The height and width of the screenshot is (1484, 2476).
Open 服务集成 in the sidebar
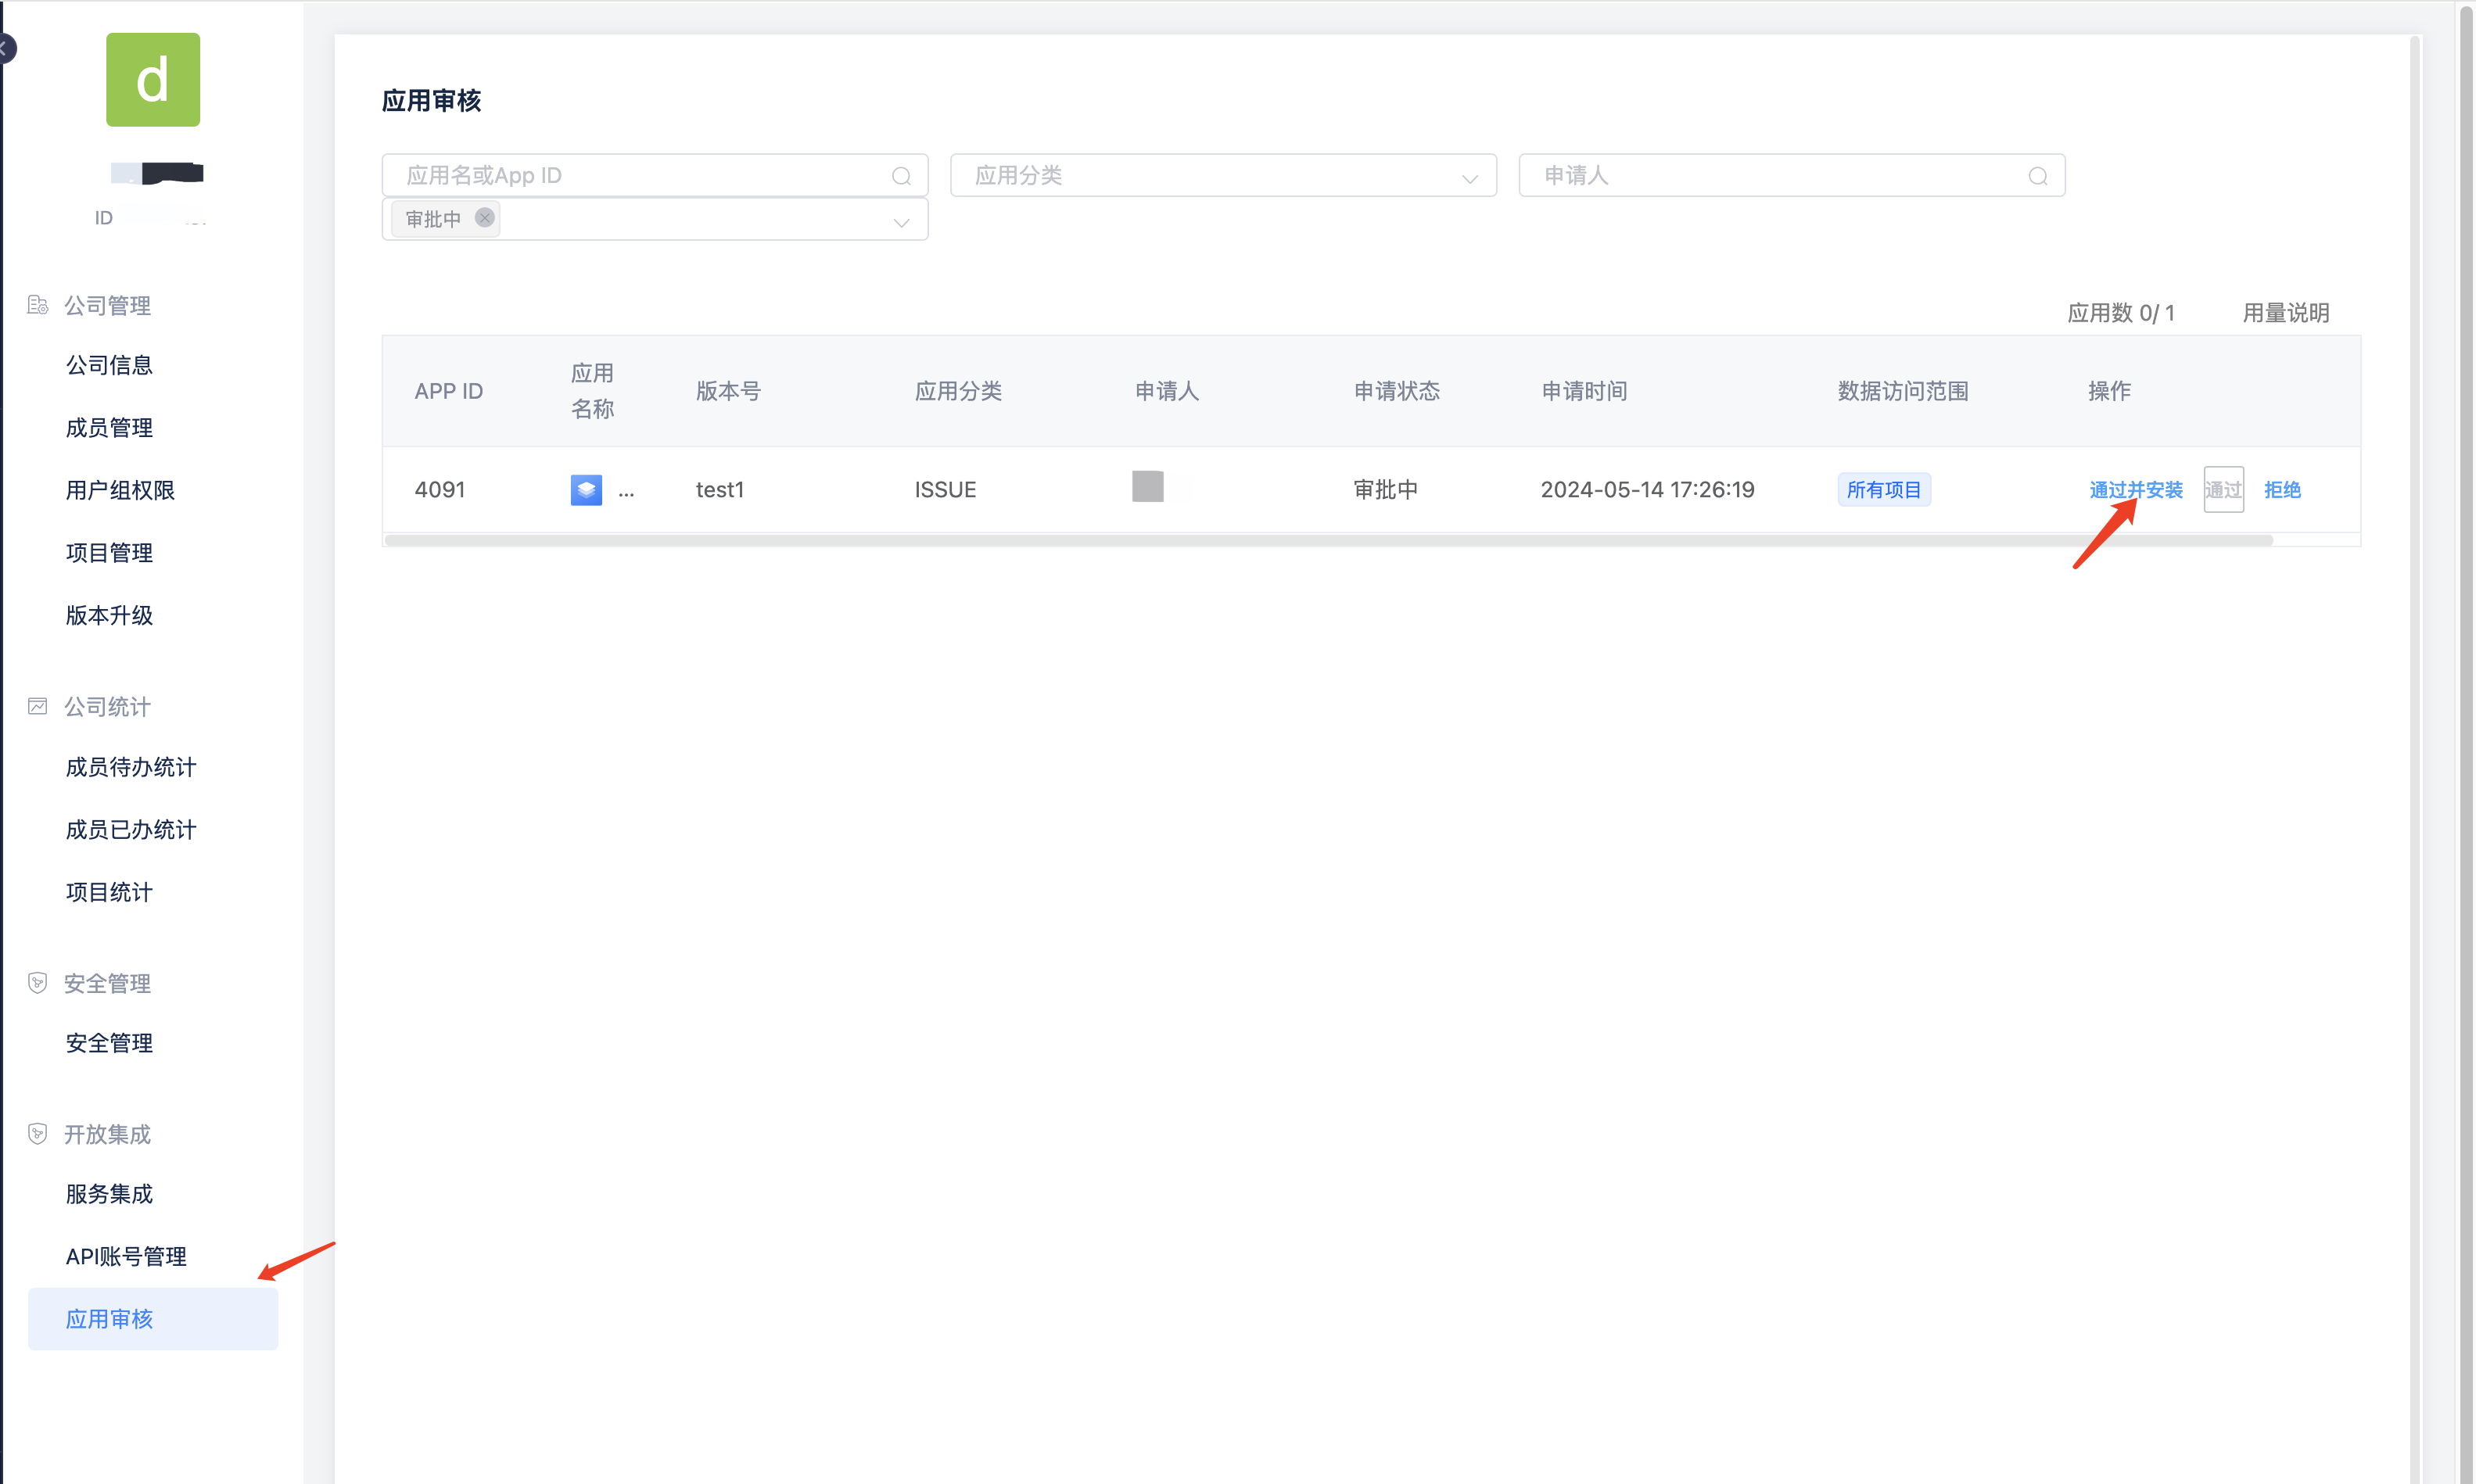(109, 1194)
